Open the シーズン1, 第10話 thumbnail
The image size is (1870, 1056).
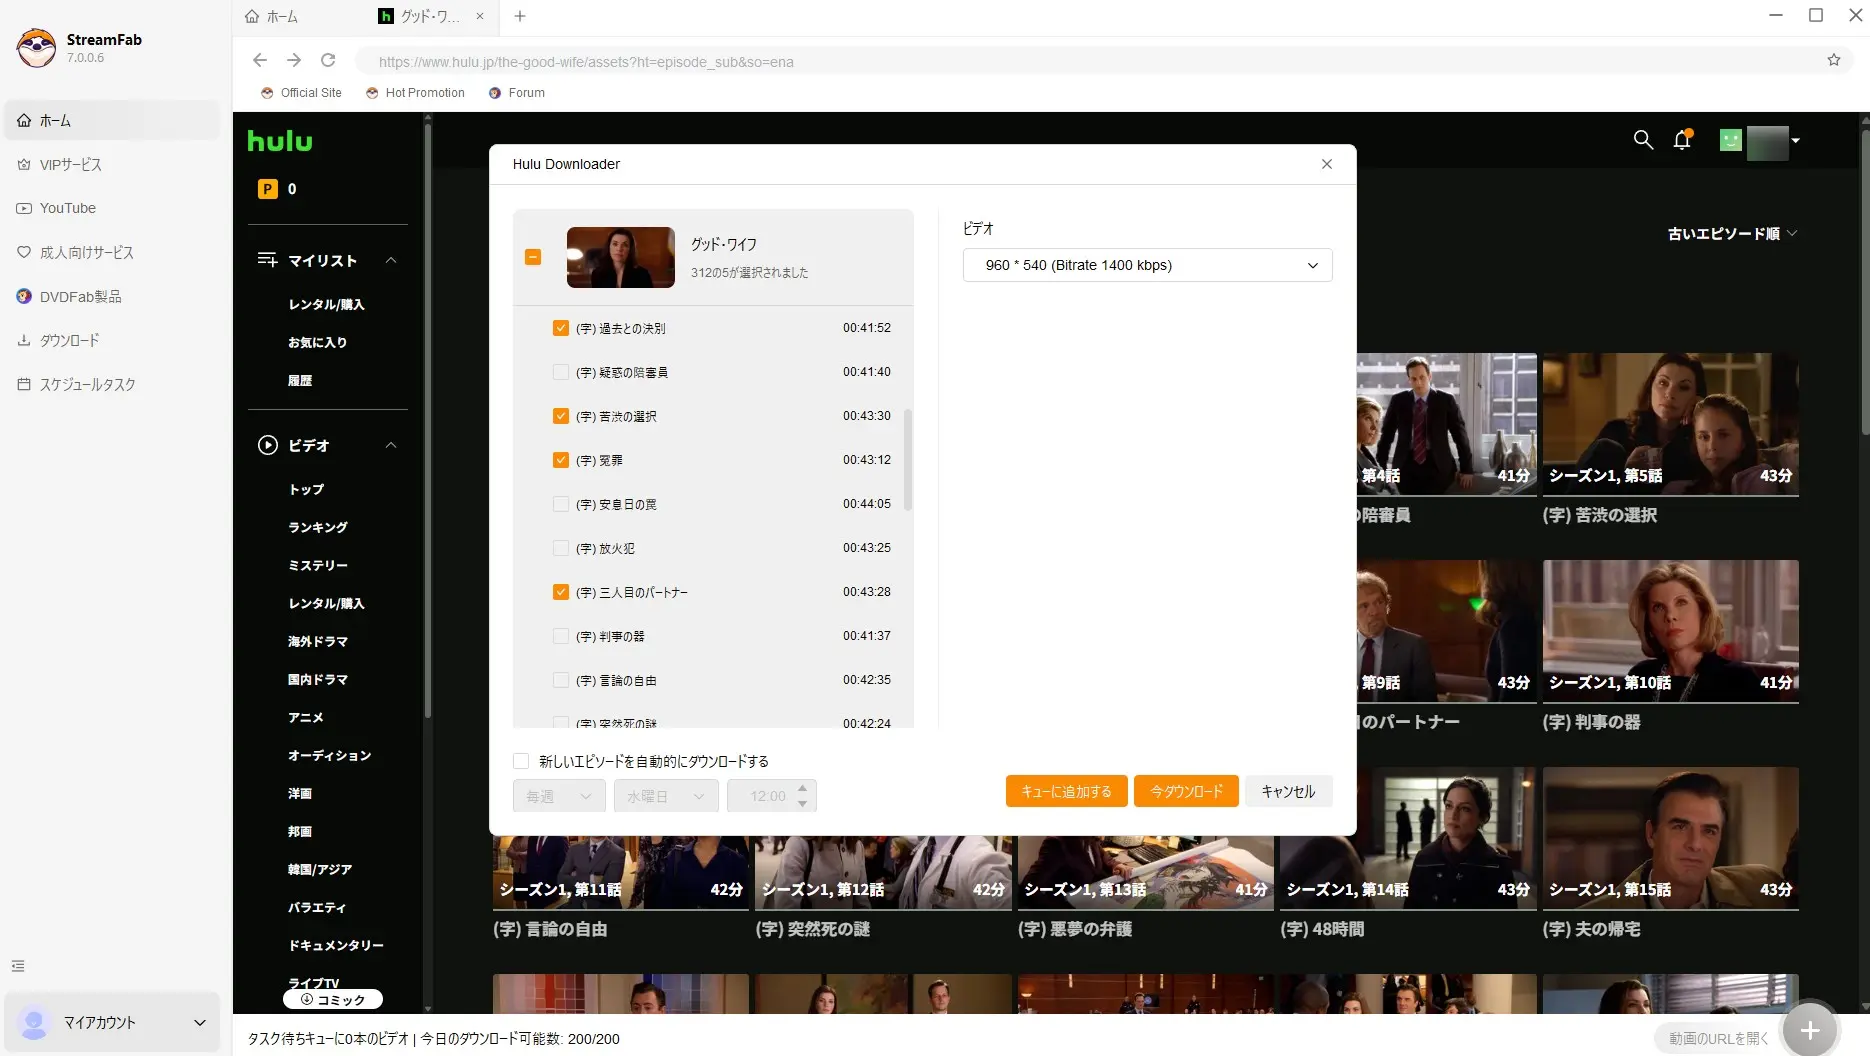[1670, 631]
